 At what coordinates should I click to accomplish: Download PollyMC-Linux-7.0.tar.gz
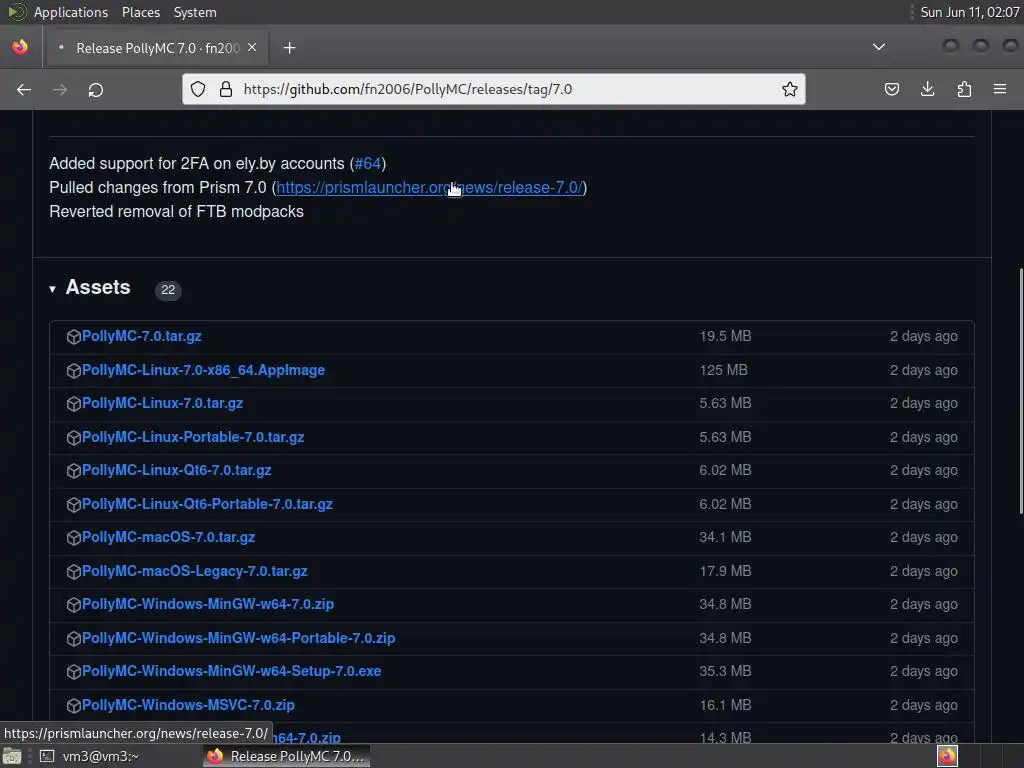click(162, 404)
